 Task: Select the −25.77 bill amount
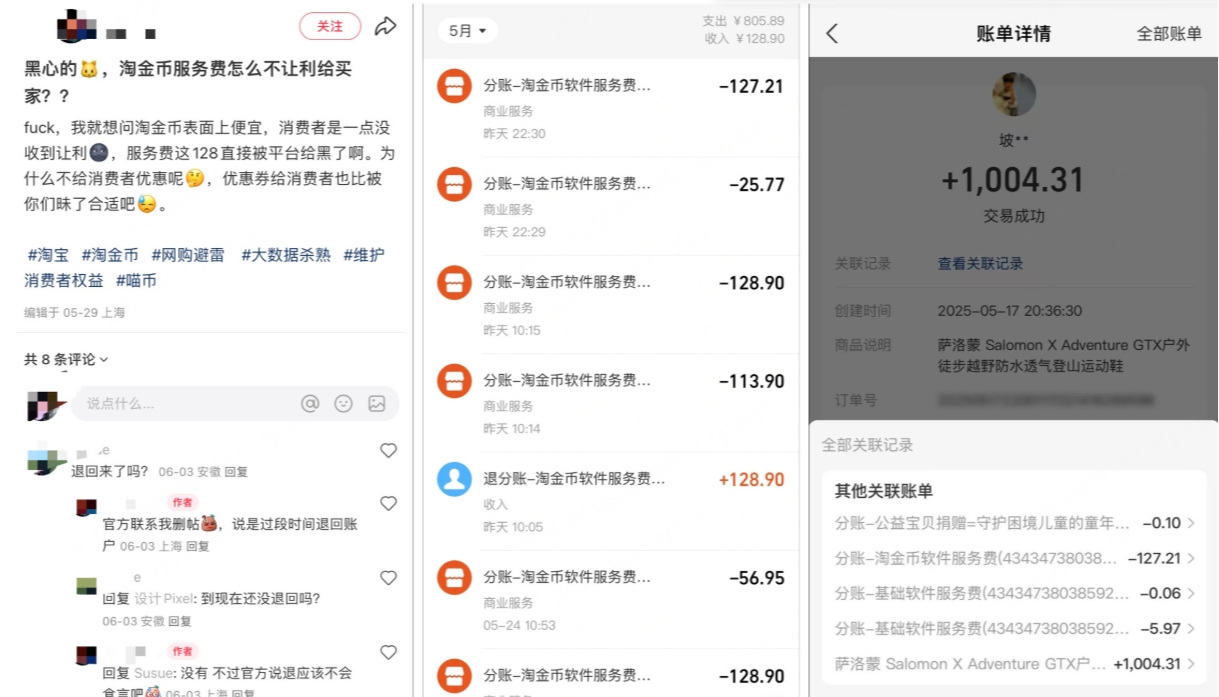point(757,184)
